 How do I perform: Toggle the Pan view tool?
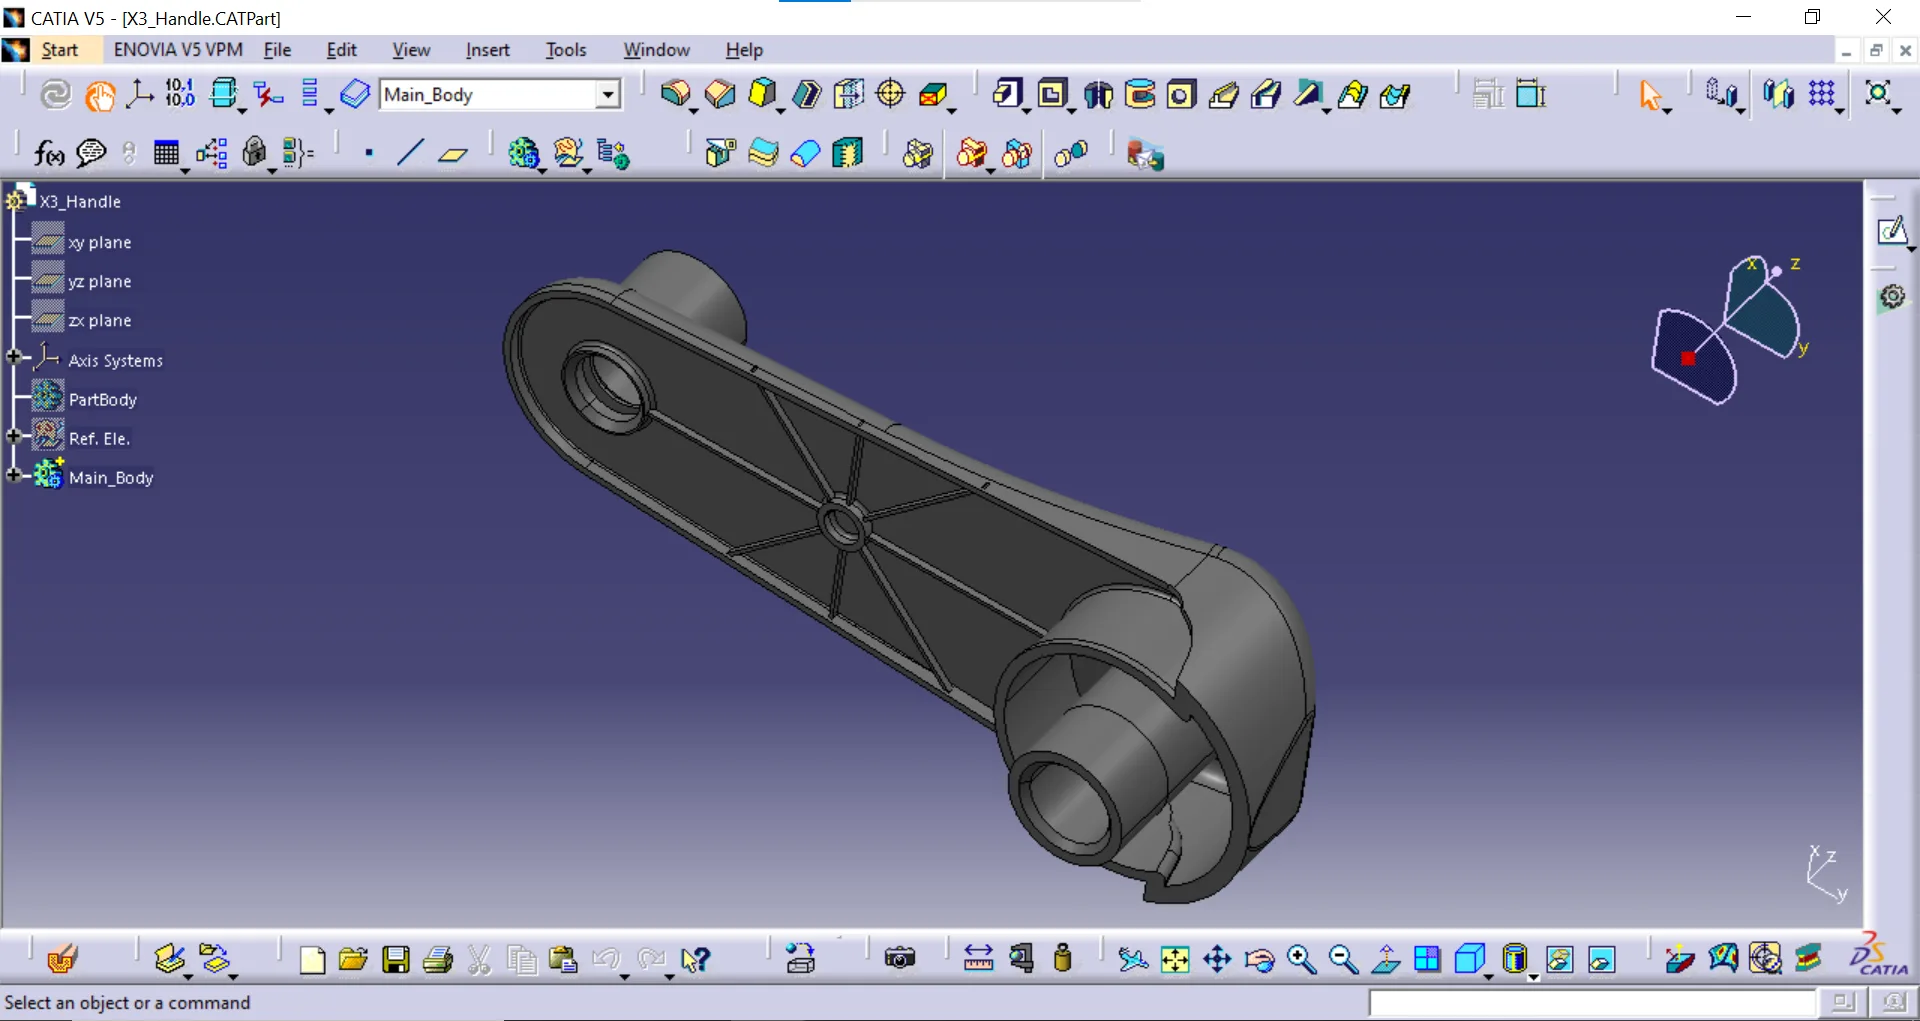pos(1217,960)
